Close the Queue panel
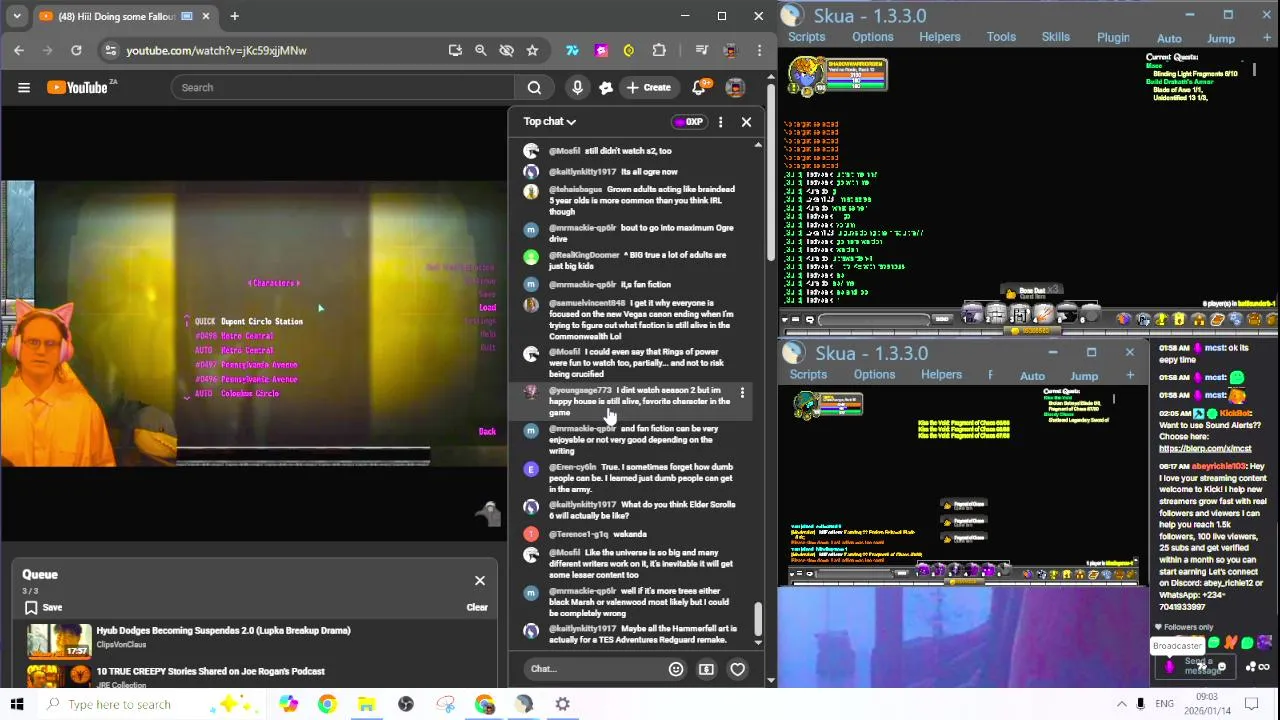This screenshot has width=1280, height=720. tap(480, 580)
